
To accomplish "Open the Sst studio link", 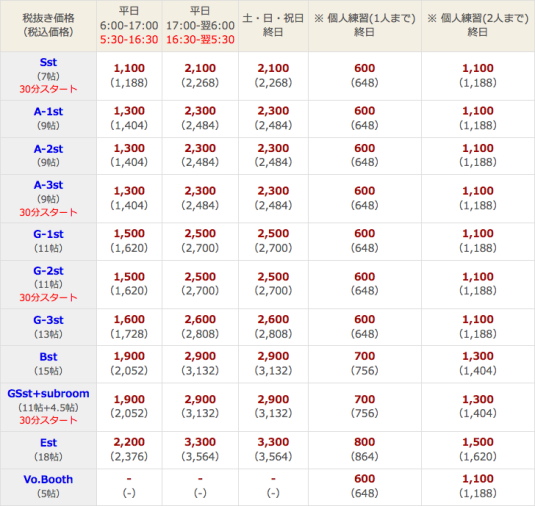I will pos(48,62).
